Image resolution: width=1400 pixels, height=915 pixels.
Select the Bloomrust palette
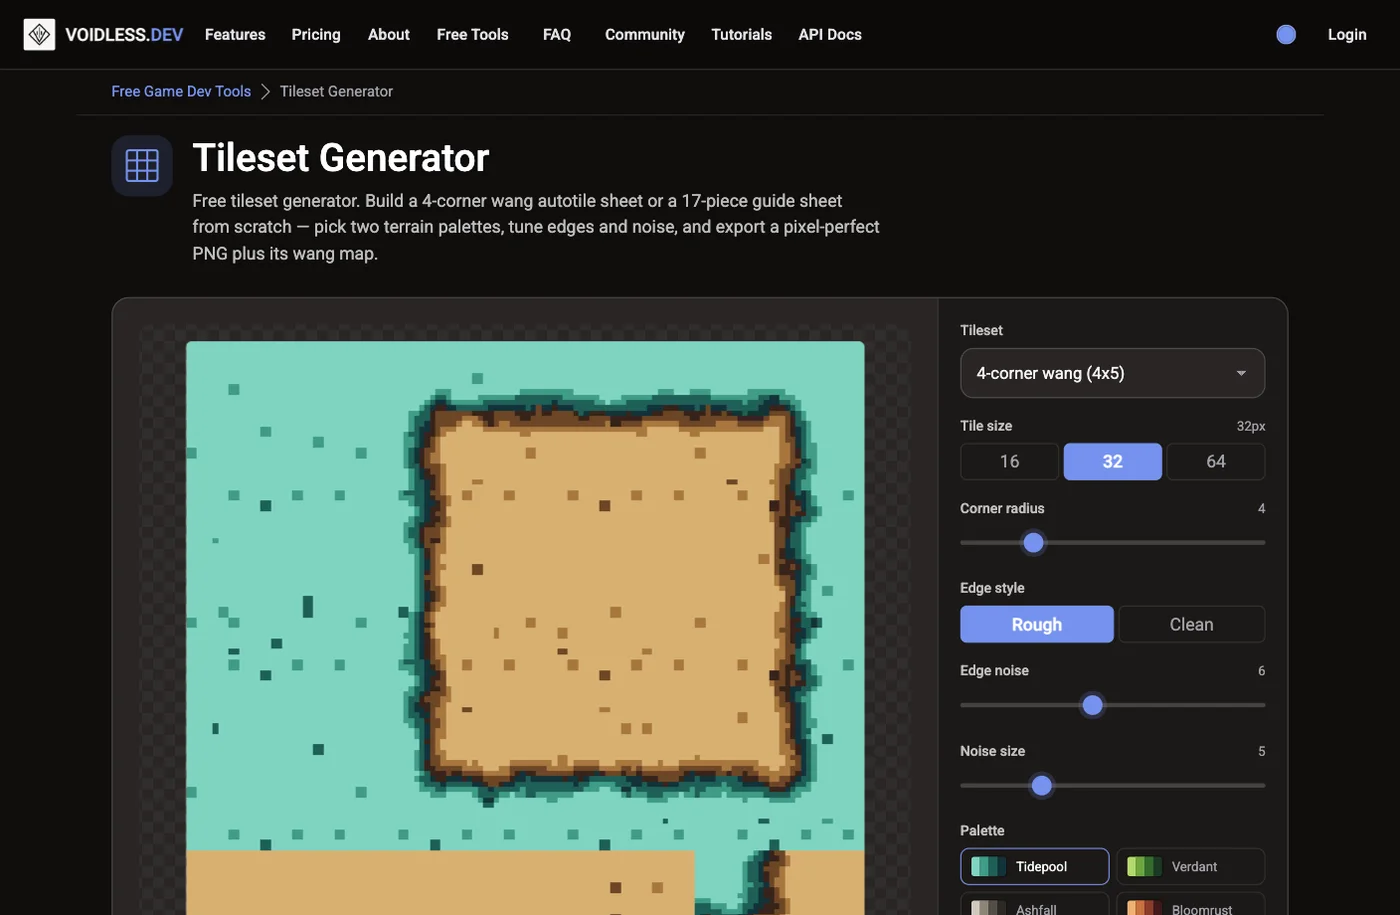1190,905
